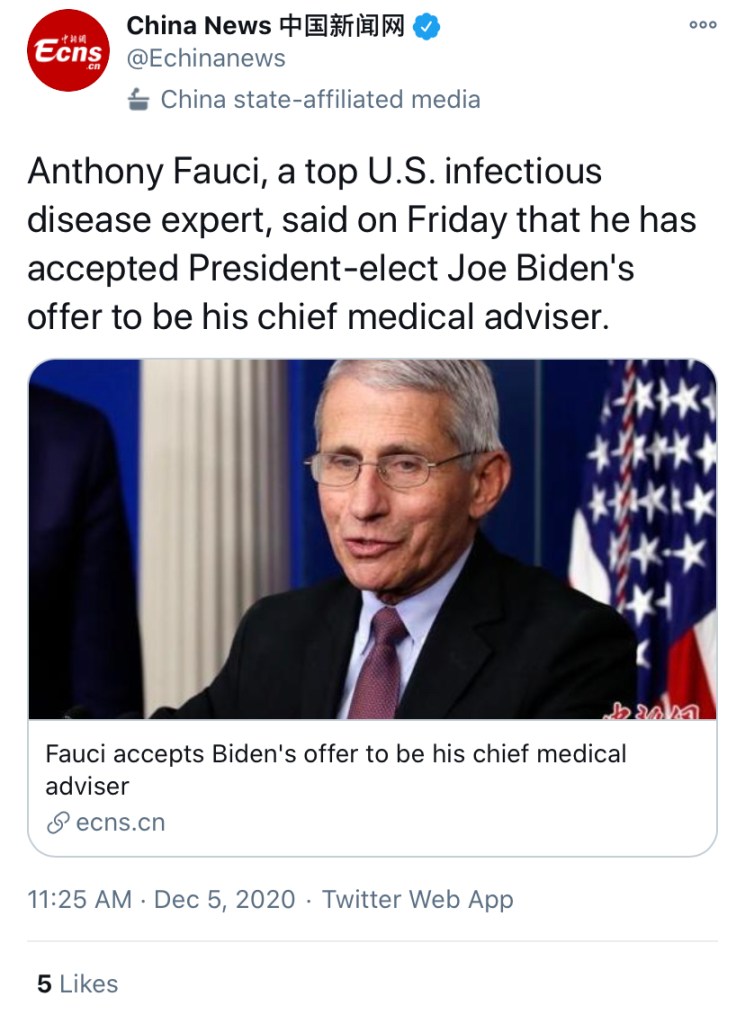Viewport: 745px width, 1023px height.
Task: Open the China News 中国新闻网 display name
Action: (265, 27)
